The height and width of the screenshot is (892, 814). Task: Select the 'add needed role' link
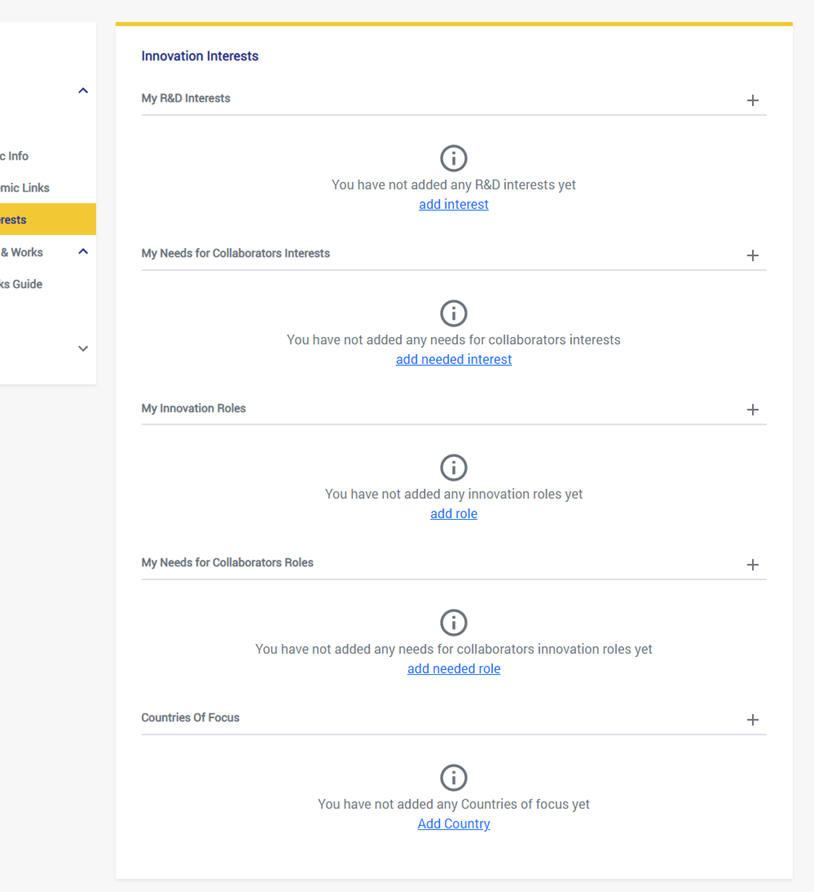pos(453,669)
